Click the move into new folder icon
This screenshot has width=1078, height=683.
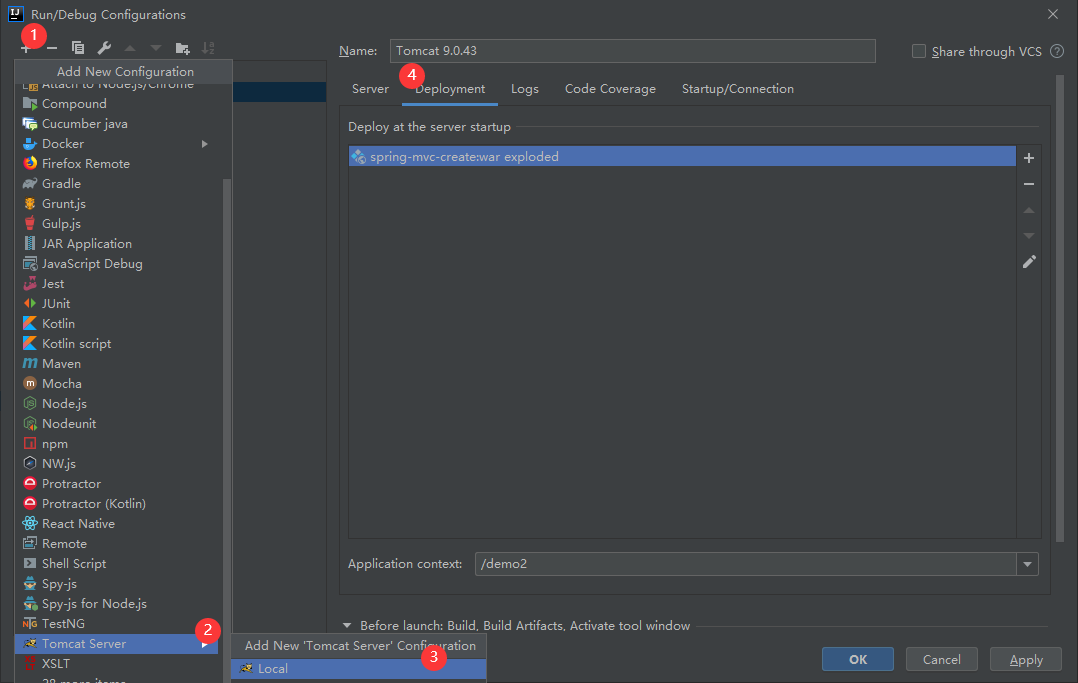click(182, 48)
